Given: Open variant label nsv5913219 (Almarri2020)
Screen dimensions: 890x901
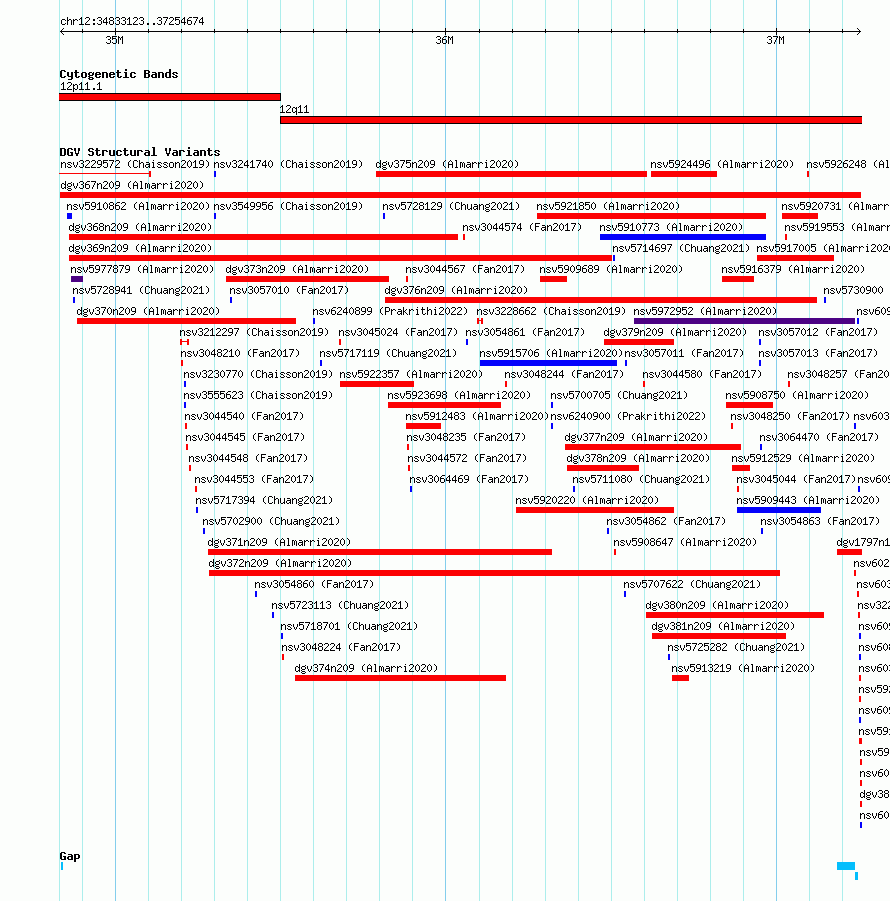Looking at the screenshot, I should (x=743, y=669).
